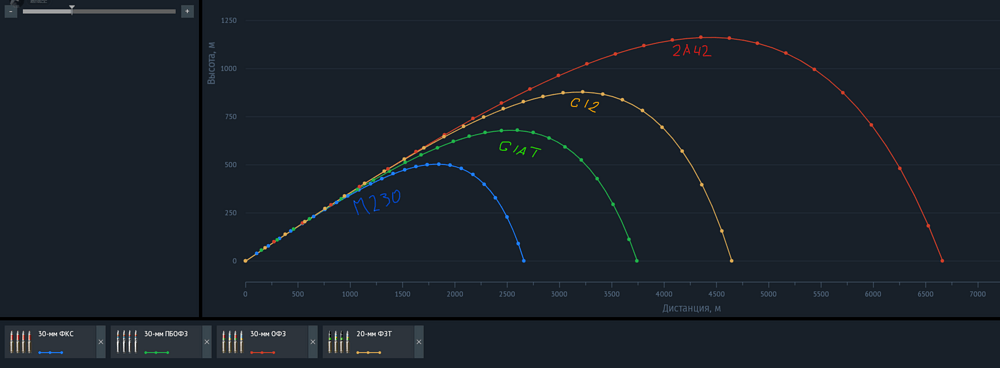Click the 7000 distance axis label
This screenshot has height=368, width=1000.
[978, 294]
